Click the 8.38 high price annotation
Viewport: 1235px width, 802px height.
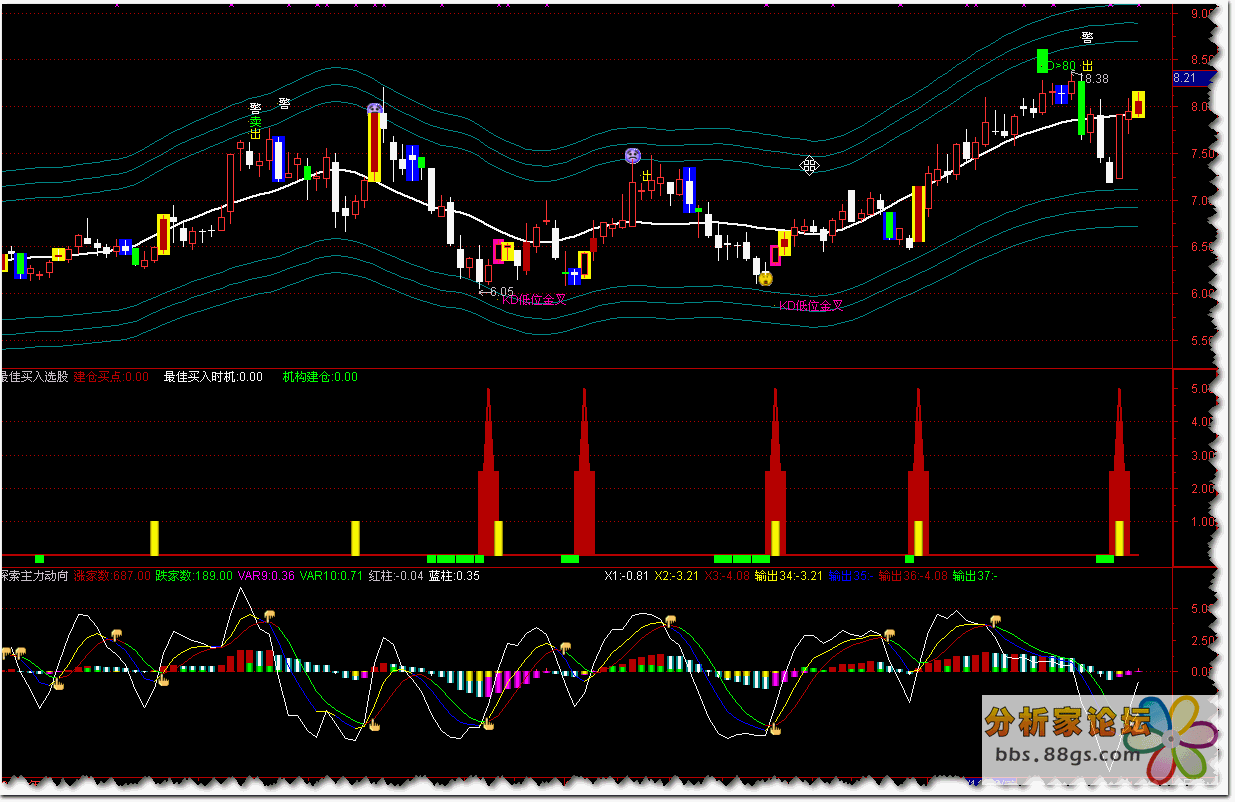pyautogui.click(x=1093, y=78)
